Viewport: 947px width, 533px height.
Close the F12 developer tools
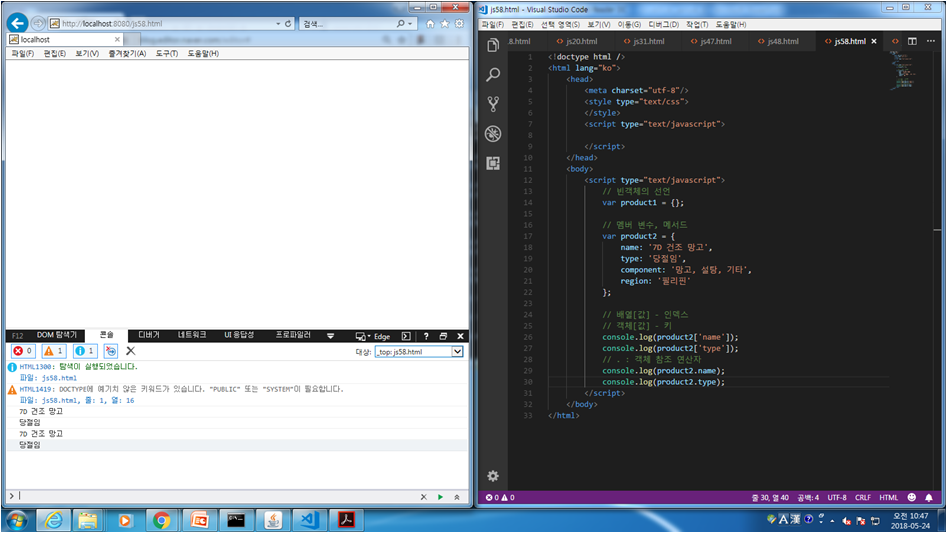(x=460, y=336)
